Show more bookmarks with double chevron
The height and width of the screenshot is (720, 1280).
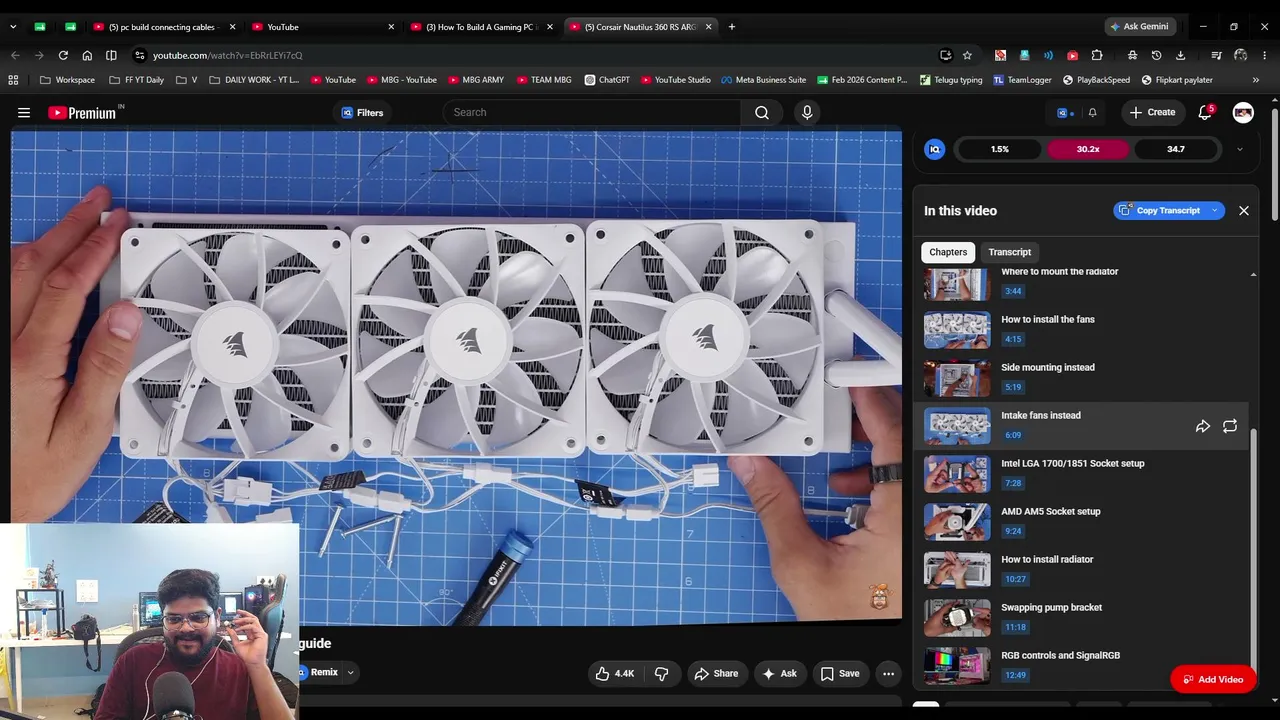pos(1256,80)
